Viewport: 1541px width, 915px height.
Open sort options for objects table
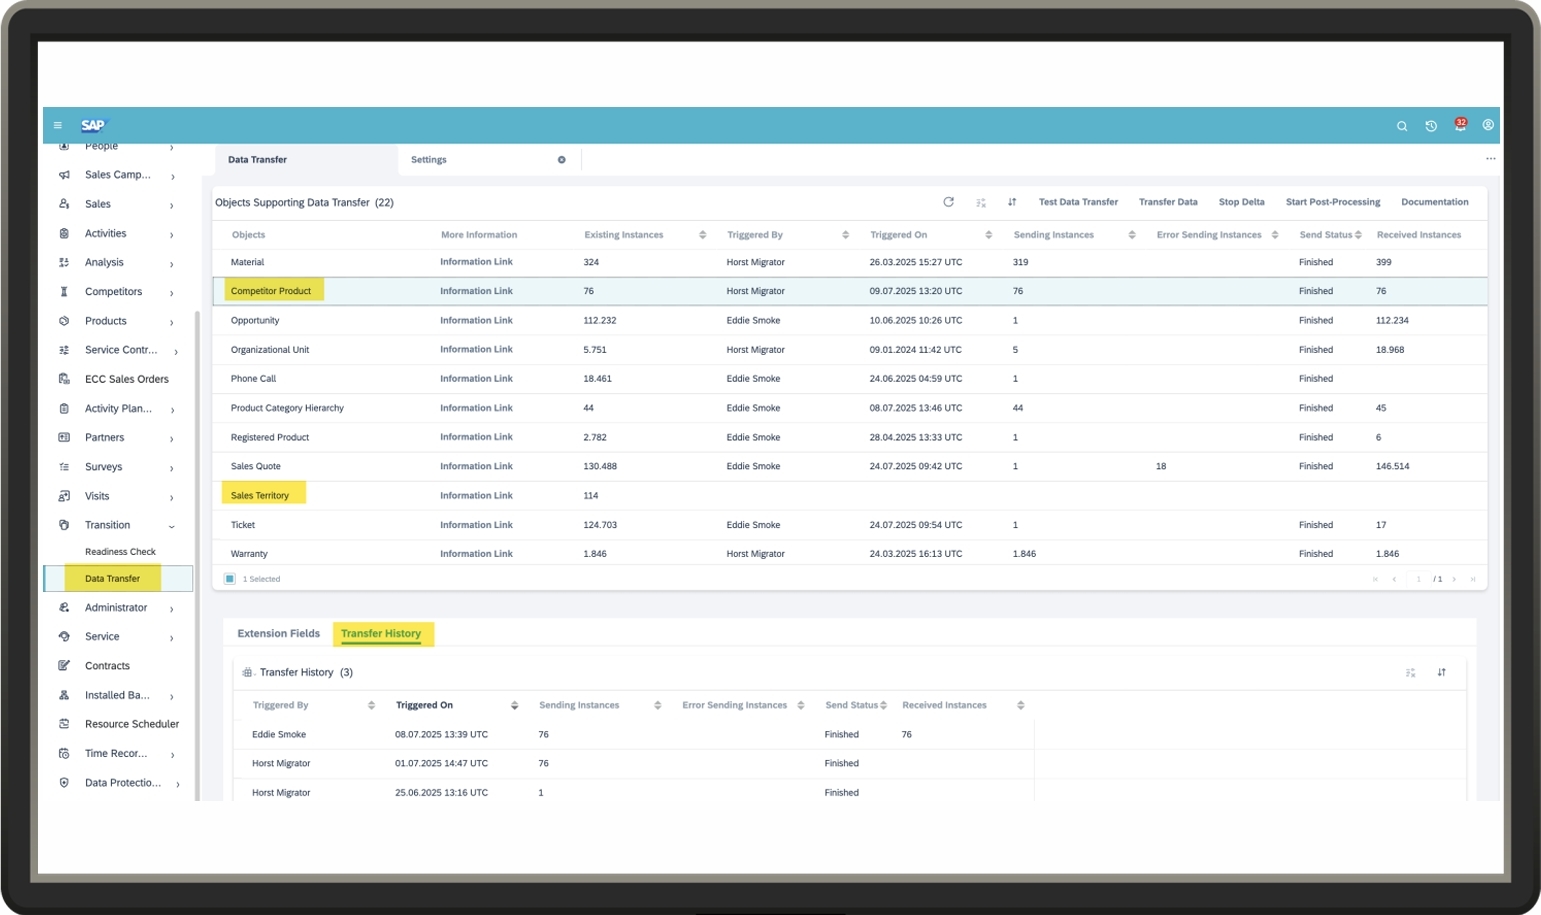[1012, 202]
